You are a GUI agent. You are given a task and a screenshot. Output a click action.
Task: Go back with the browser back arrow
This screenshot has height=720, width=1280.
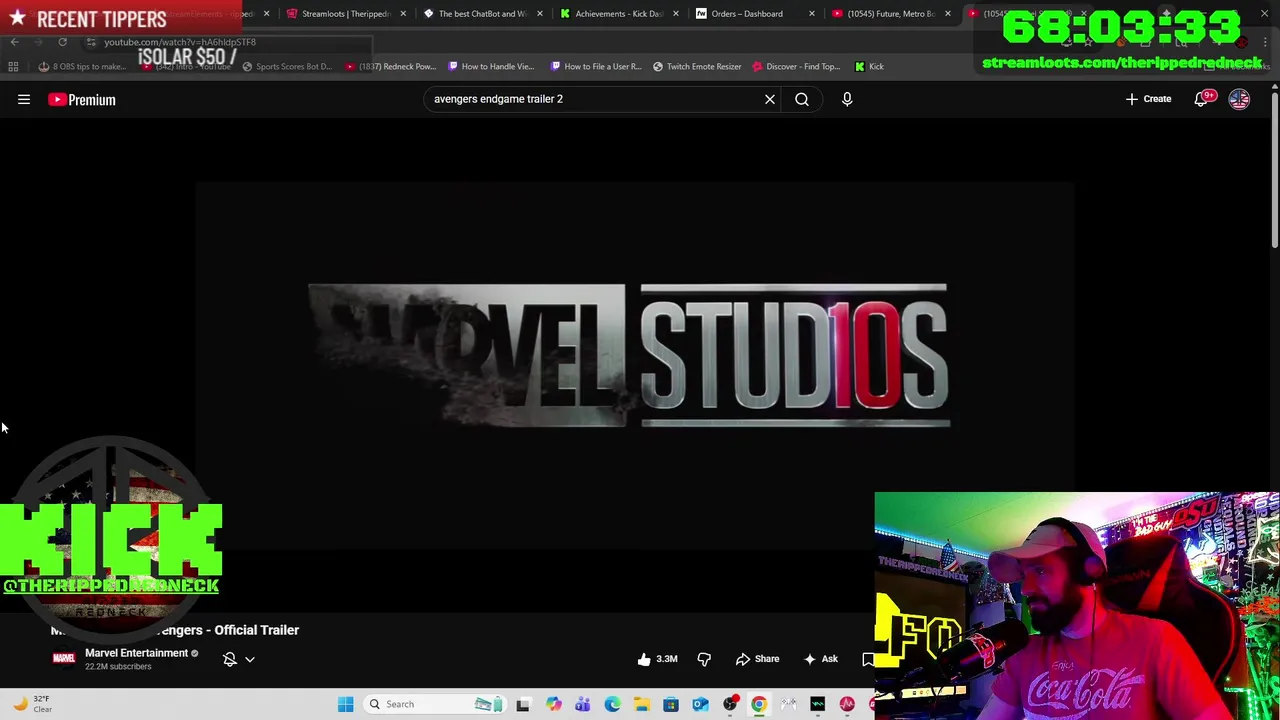(14, 42)
